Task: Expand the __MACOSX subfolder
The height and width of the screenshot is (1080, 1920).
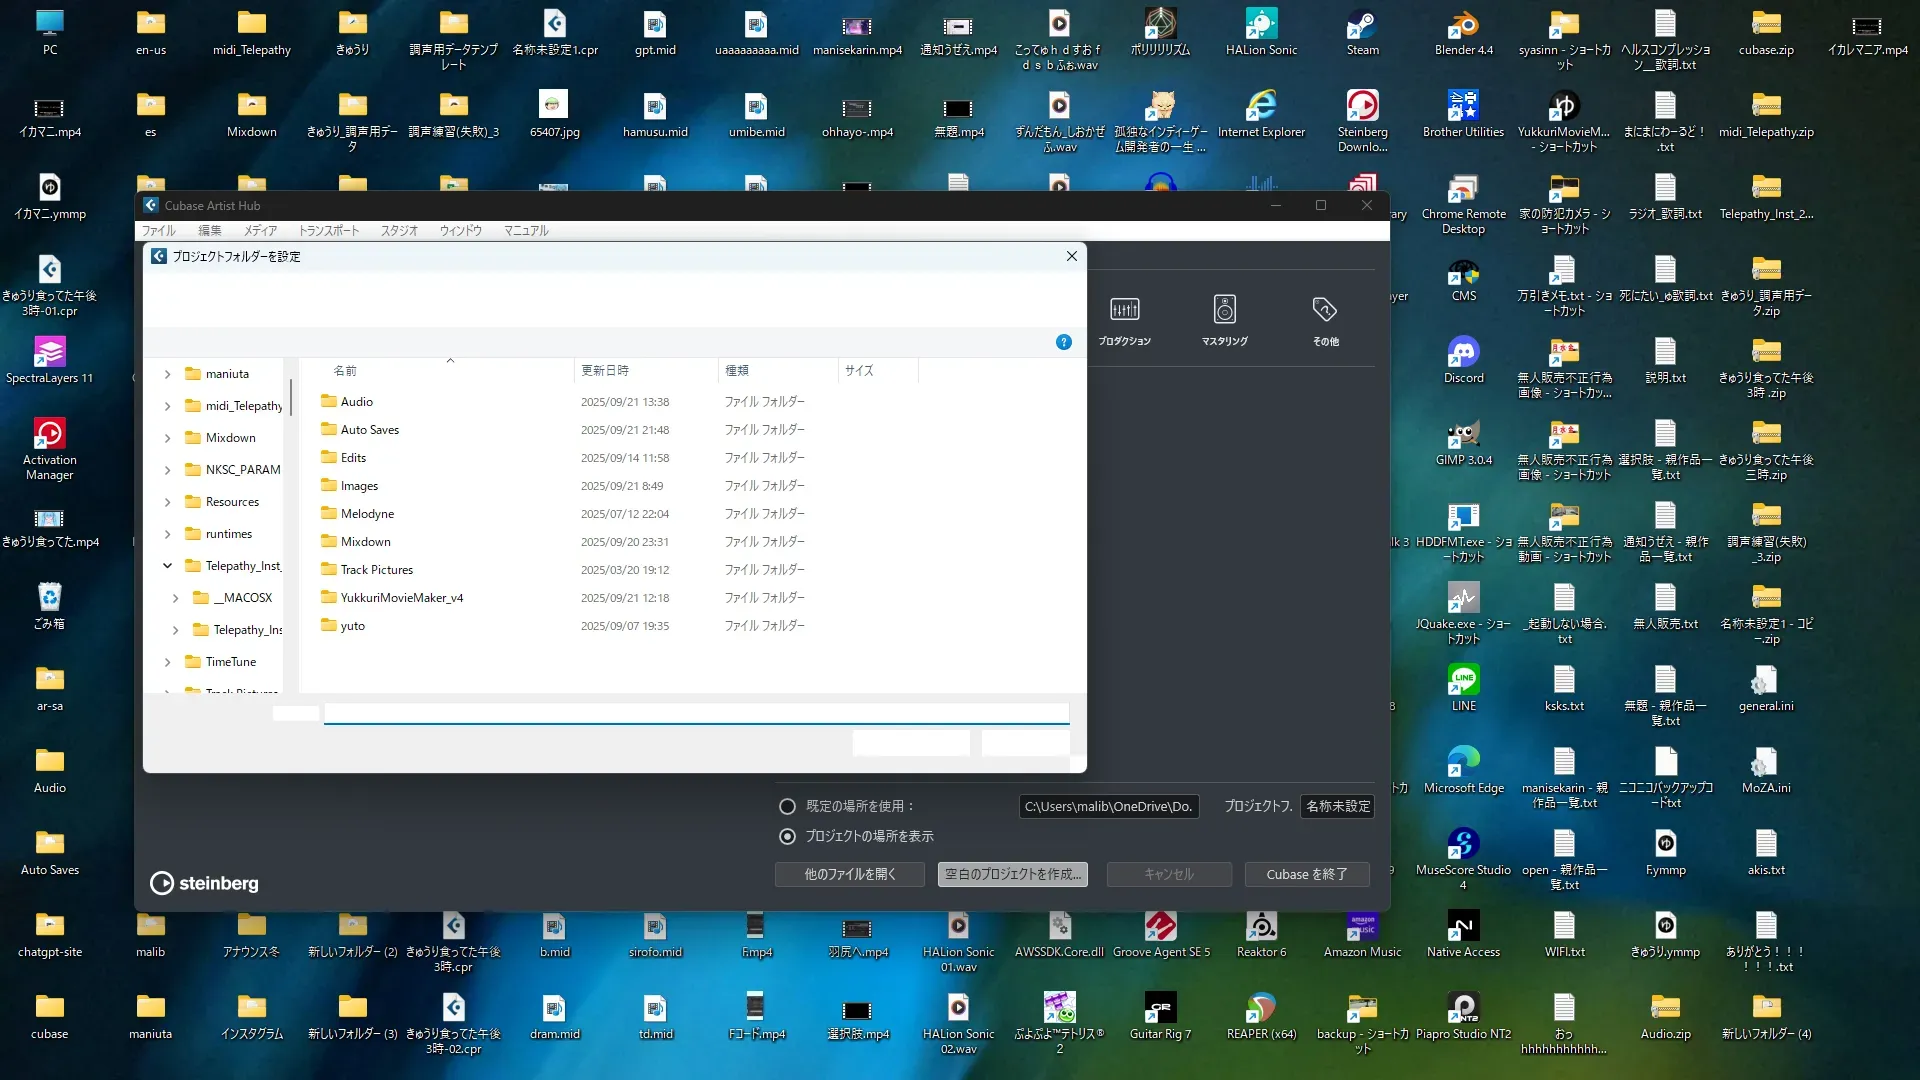Action: point(176,598)
